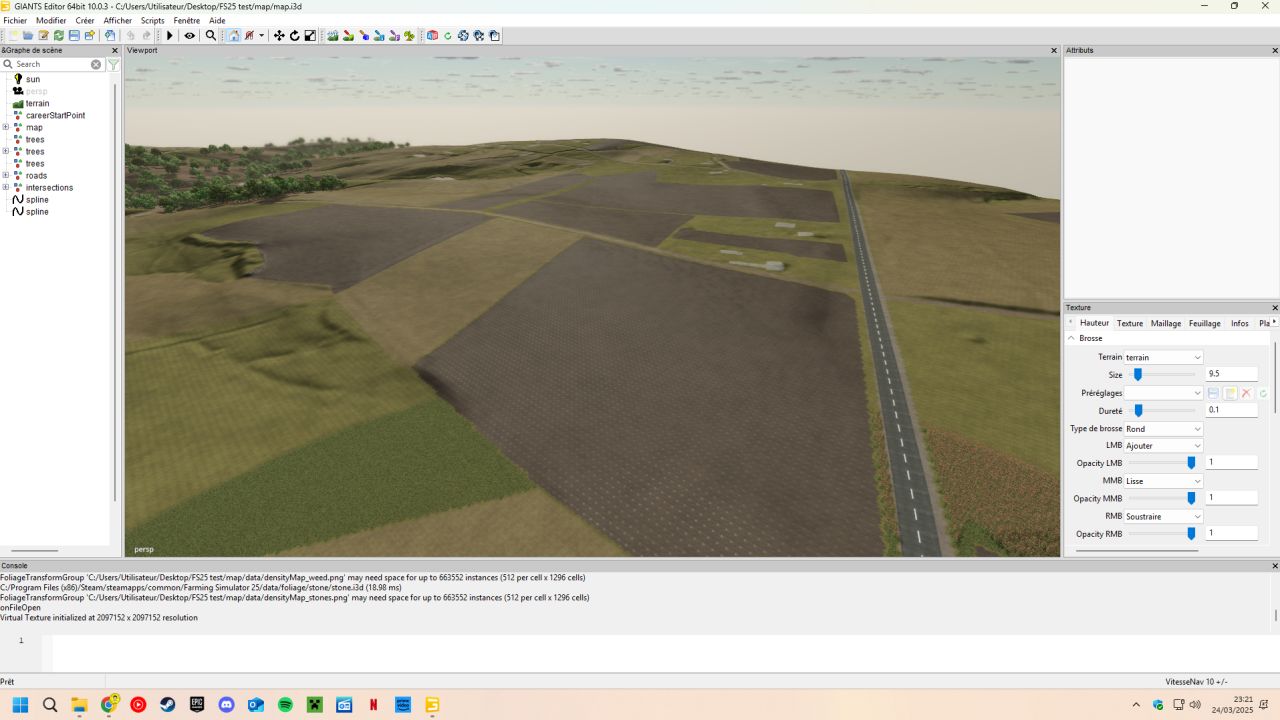
Task: Activate the first terrain sculpt mode icon
Action: (x=333, y=35)
